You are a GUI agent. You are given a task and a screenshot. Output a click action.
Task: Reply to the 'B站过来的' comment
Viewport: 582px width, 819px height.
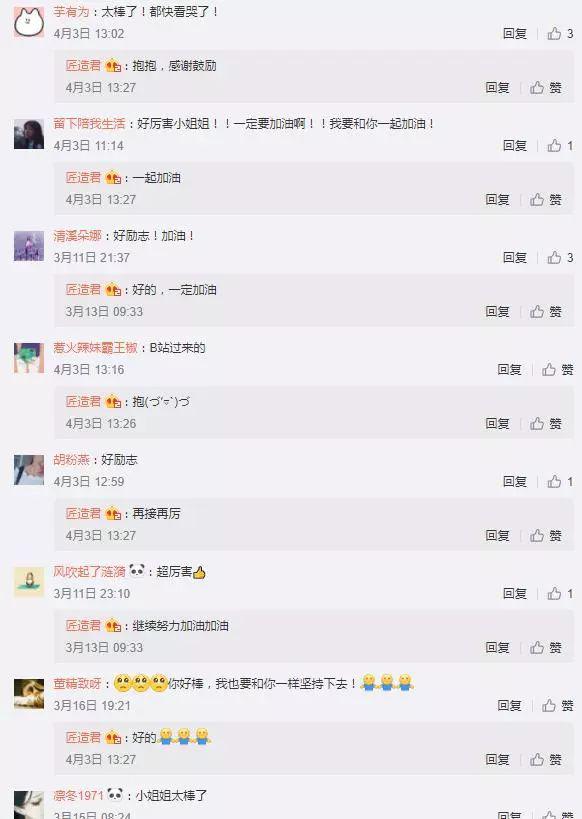point(509,370)
